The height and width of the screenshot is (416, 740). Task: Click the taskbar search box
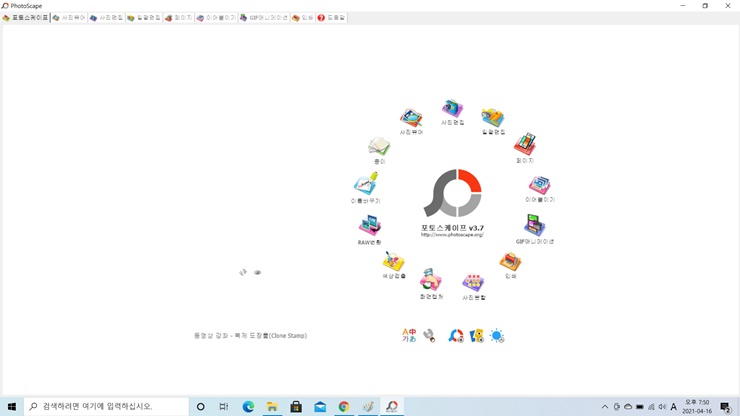tap(106, 406)
